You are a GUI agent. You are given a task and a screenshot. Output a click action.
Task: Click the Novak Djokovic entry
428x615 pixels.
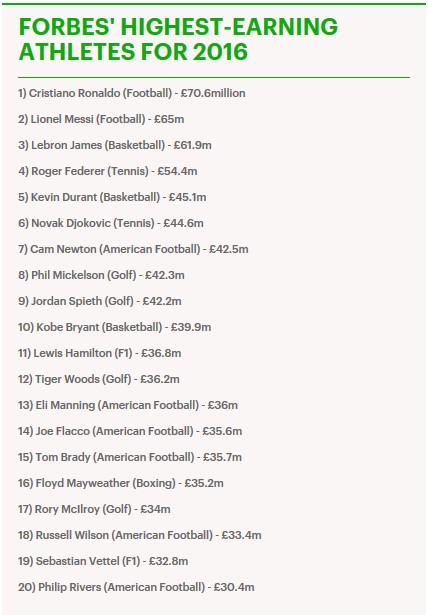(x=111, y=224)
